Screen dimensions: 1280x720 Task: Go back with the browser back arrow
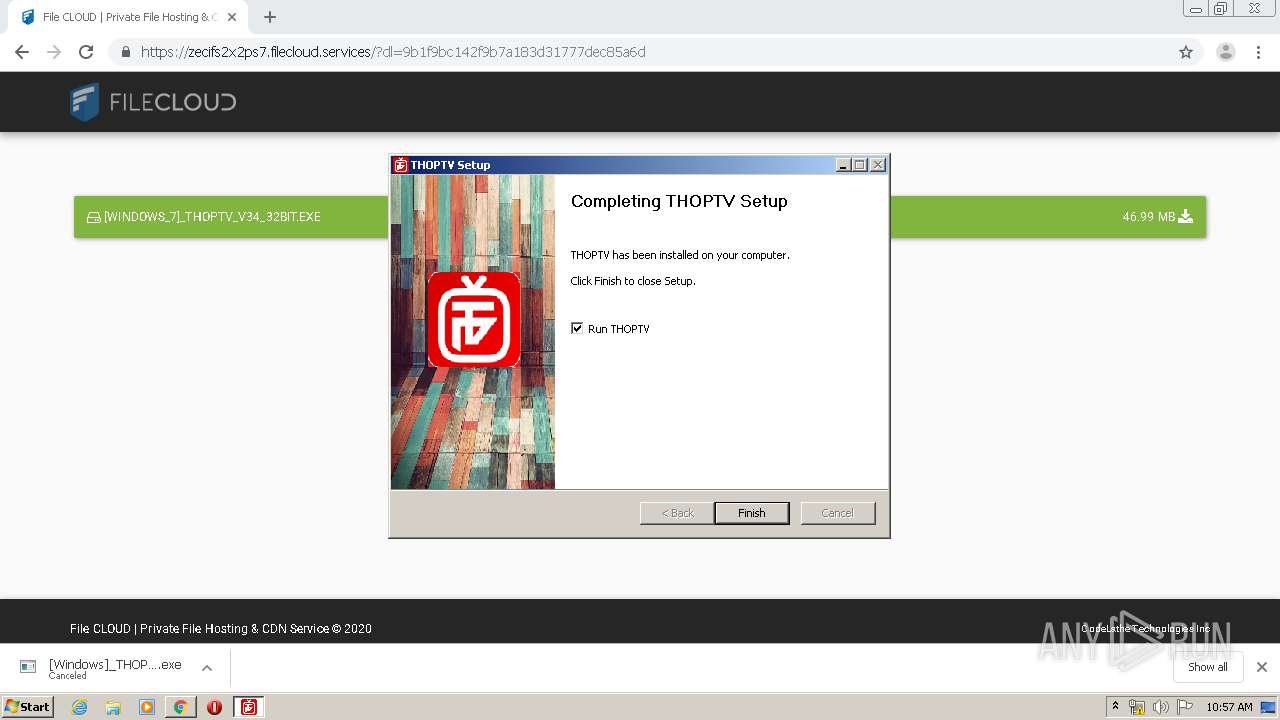tap(22, 52)
